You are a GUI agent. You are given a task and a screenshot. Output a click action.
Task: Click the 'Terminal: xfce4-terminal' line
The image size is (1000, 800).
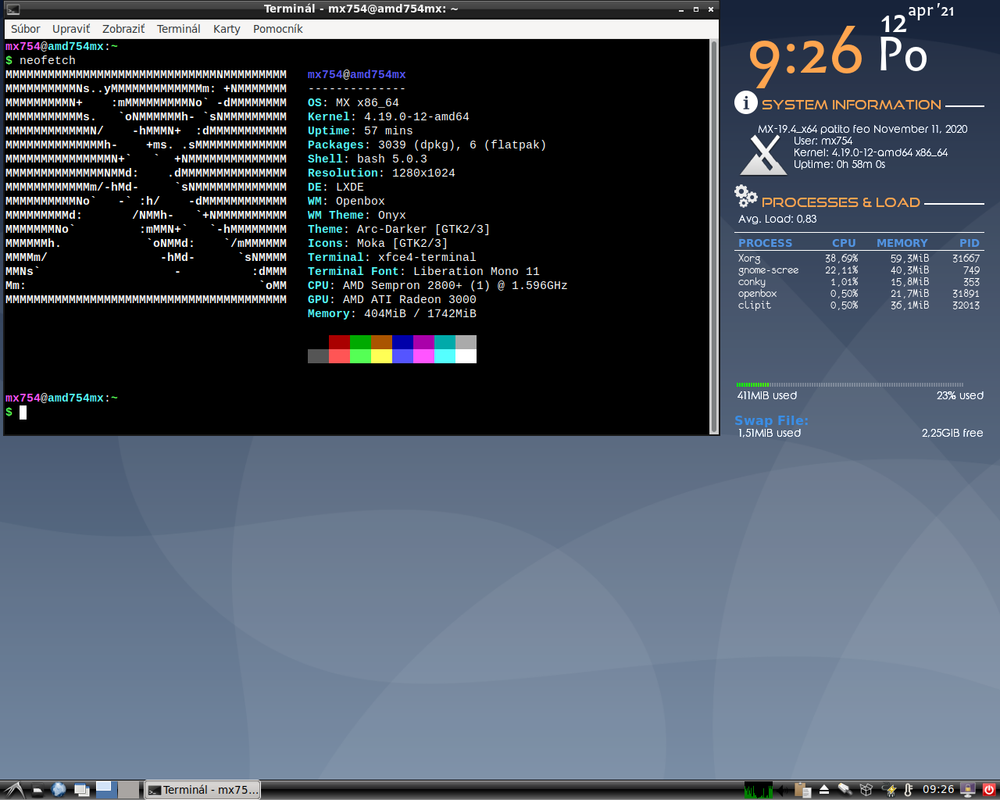[392, 257]
